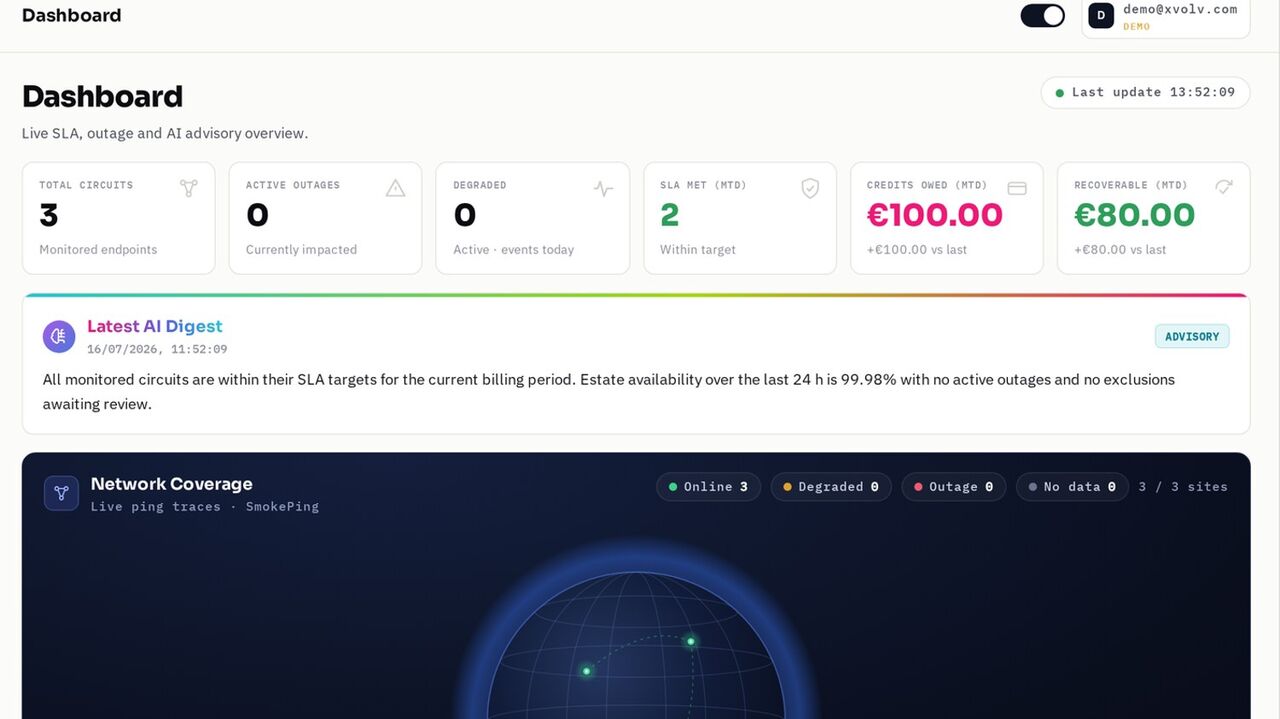Click the €80.00 recoverable value
The height and width of the screenshot is (719, 1280).
click(1135, 215)
